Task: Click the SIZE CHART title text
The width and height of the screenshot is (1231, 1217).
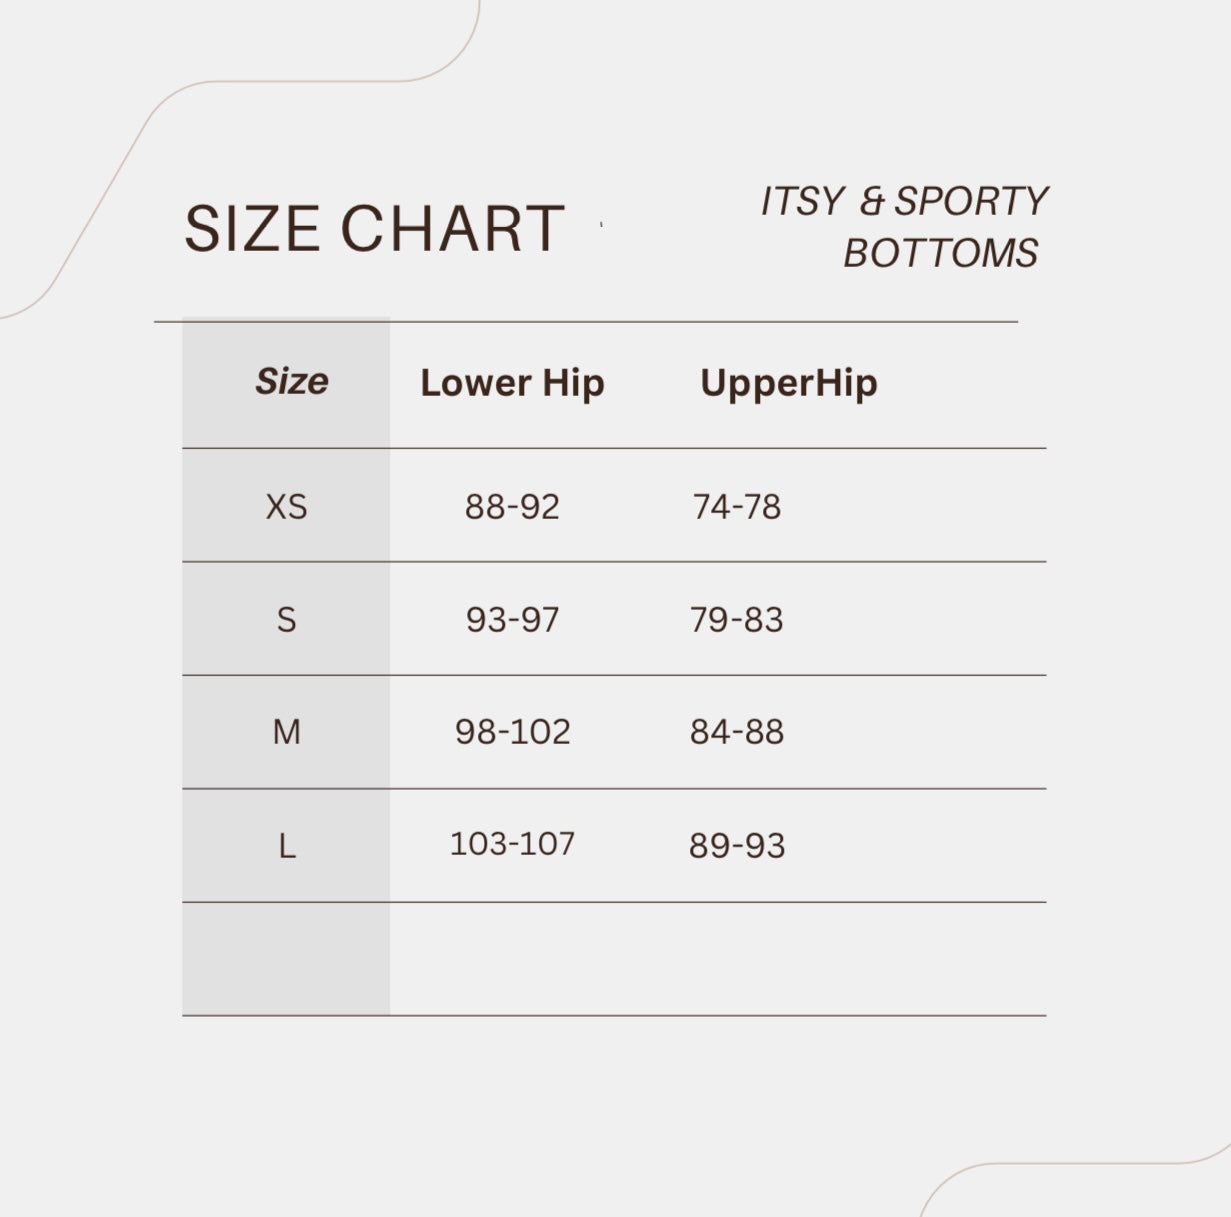Action: pos(374,228)
